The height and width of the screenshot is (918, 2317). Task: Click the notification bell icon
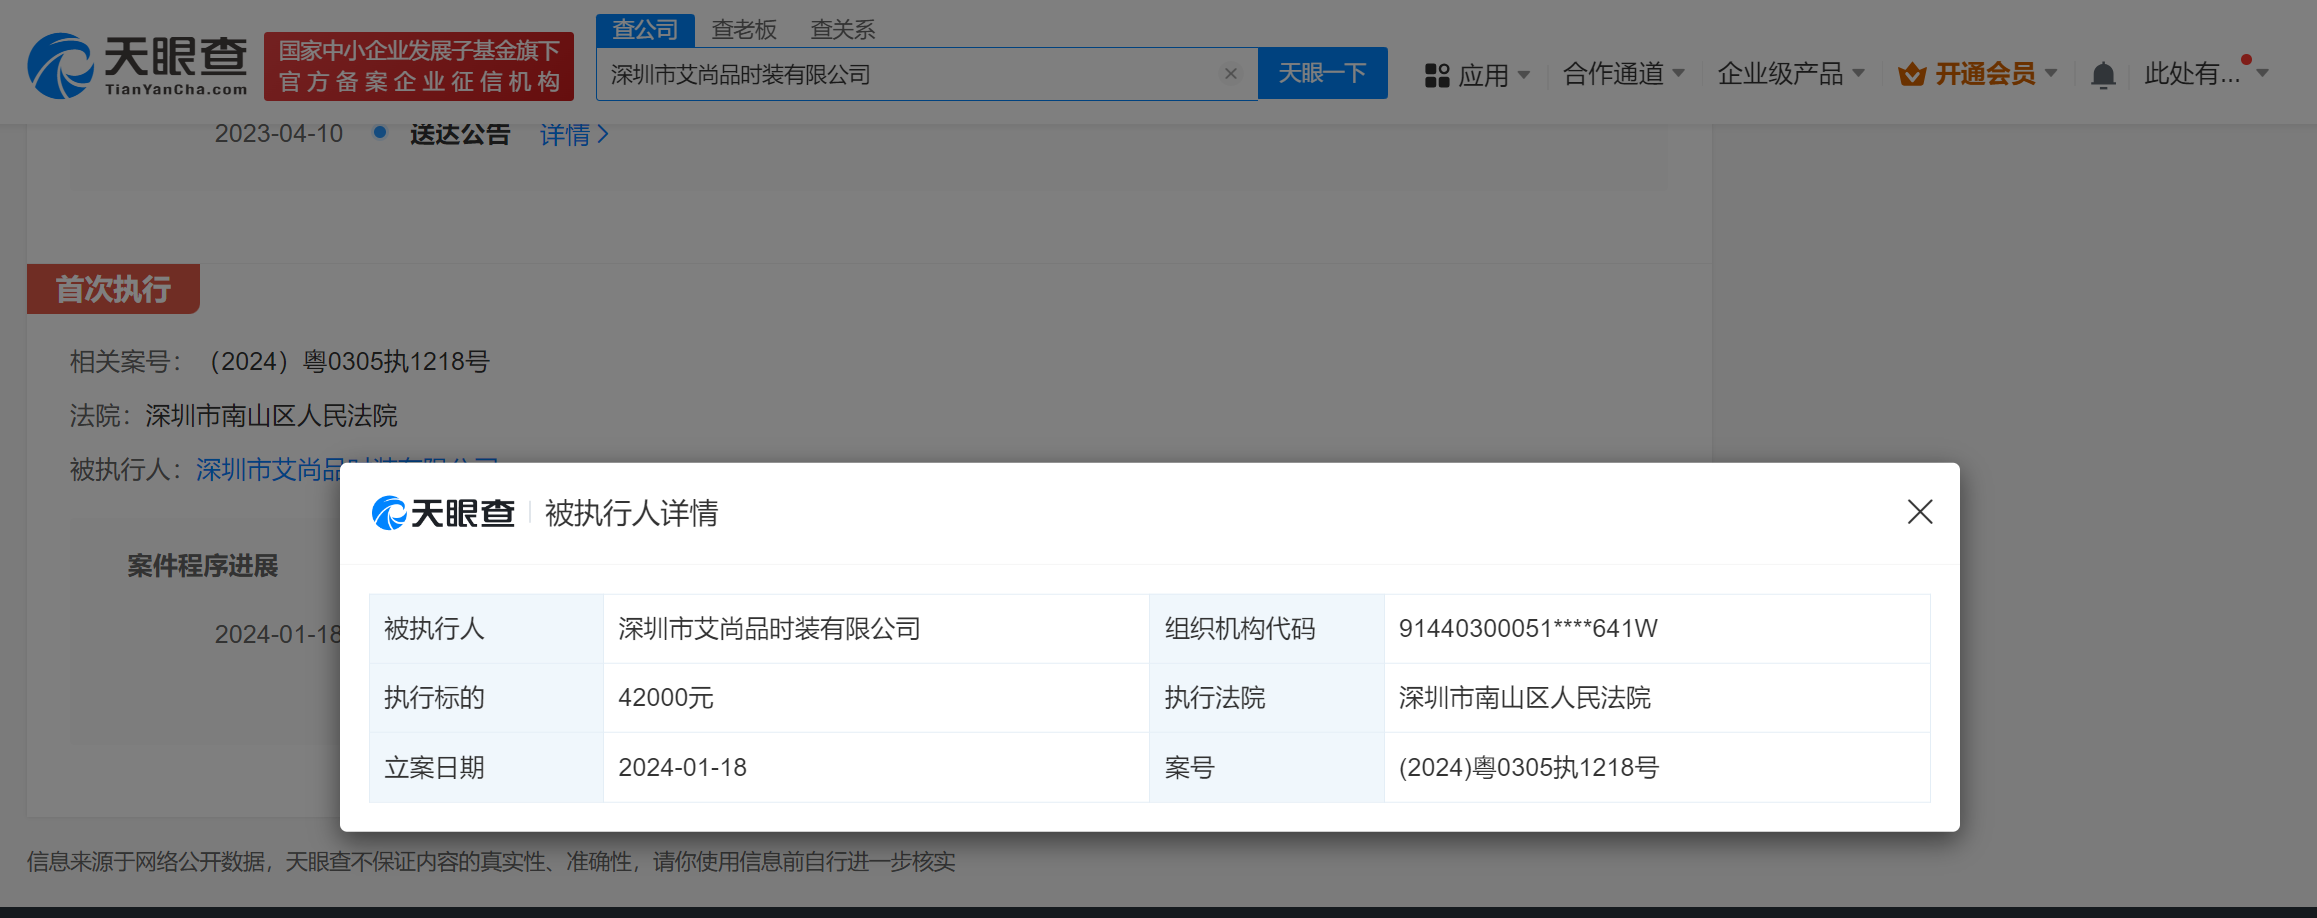coord(2102,75)
